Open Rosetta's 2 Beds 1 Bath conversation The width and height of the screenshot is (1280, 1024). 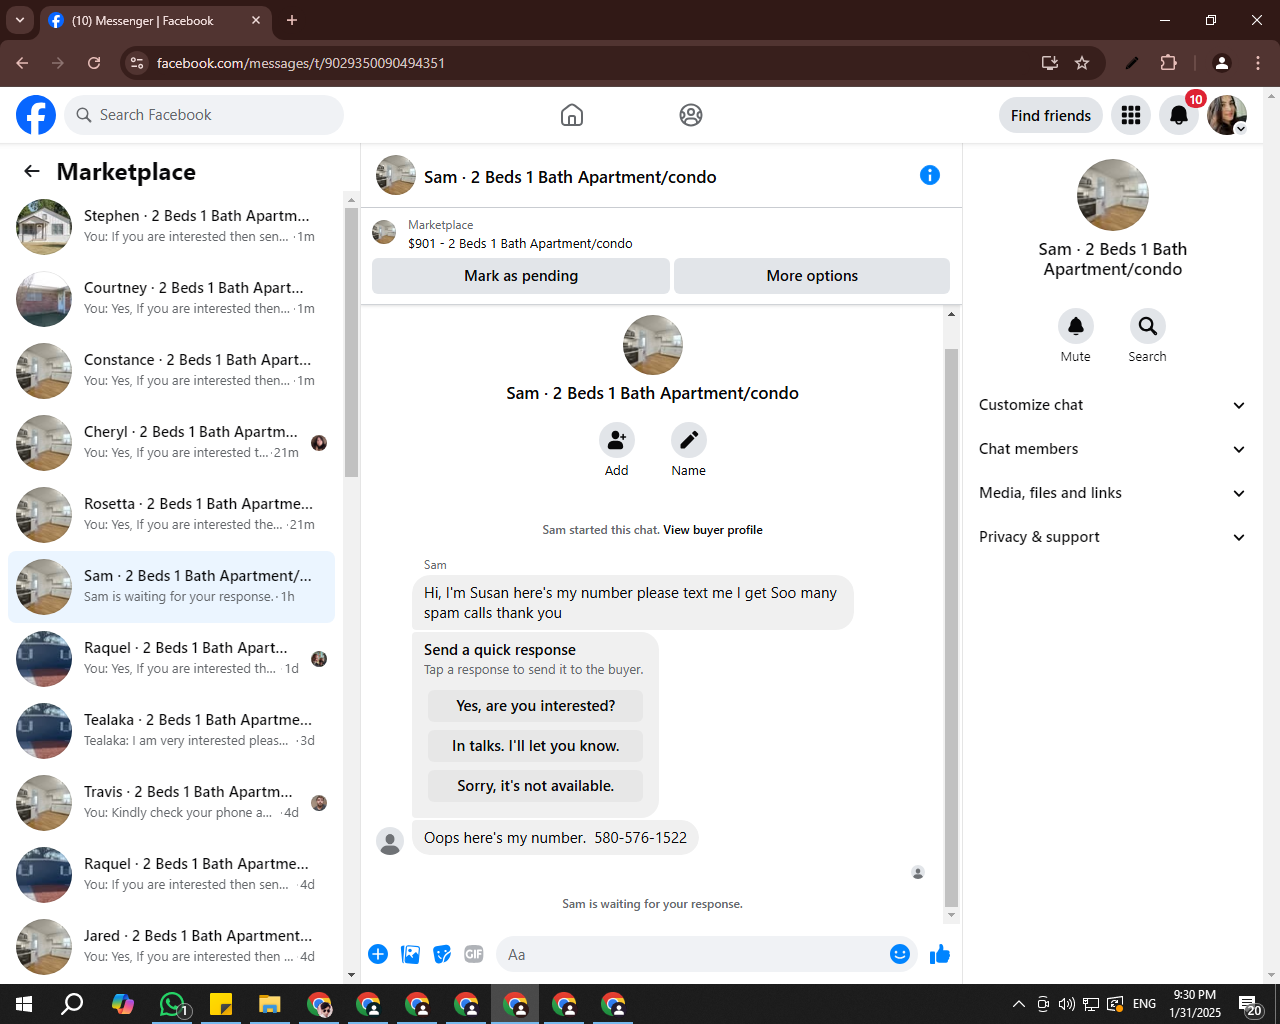(x=172, y=514)
